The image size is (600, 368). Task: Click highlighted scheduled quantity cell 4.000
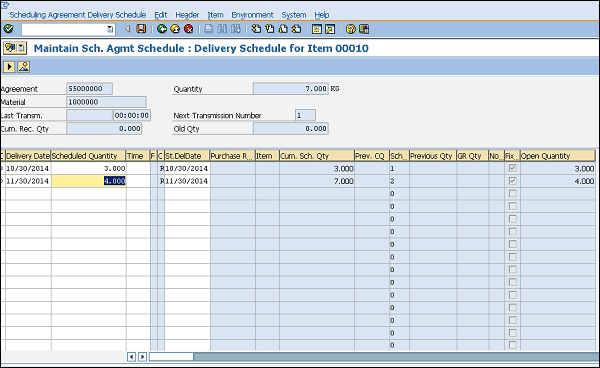pyautogui.click(x=88, y=181)
